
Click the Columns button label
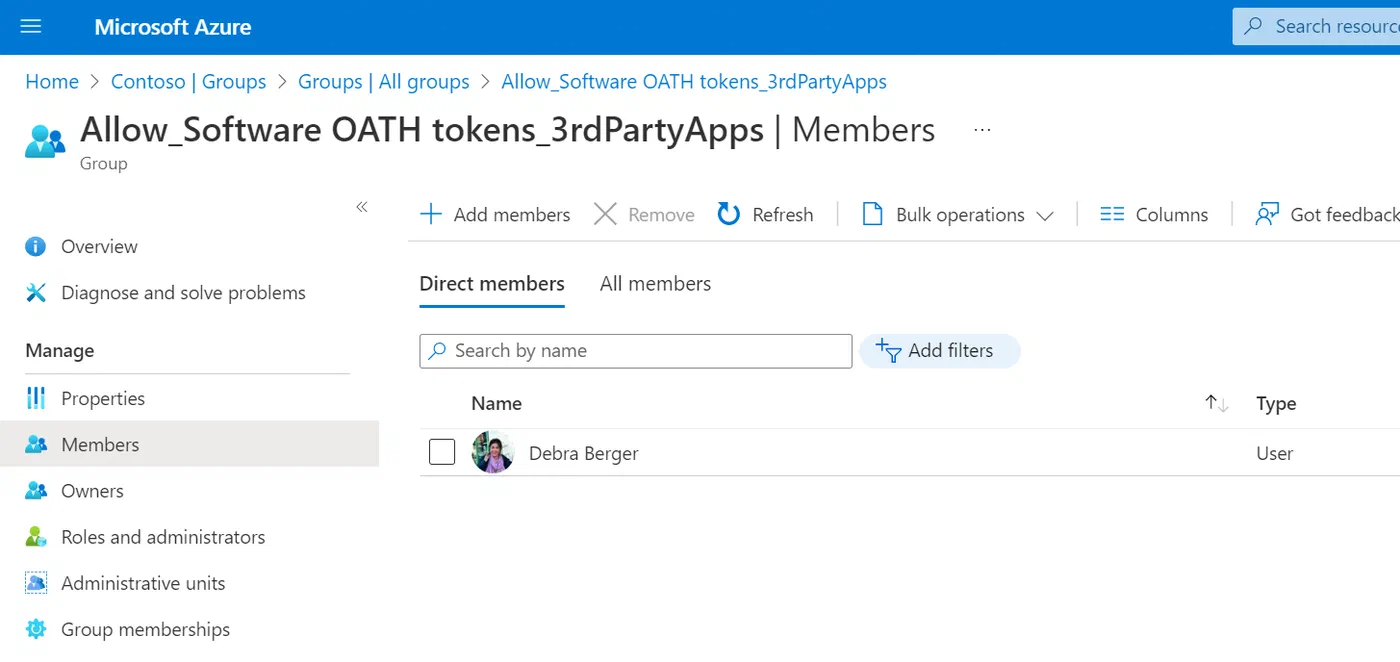click(x=1172, y=215)
